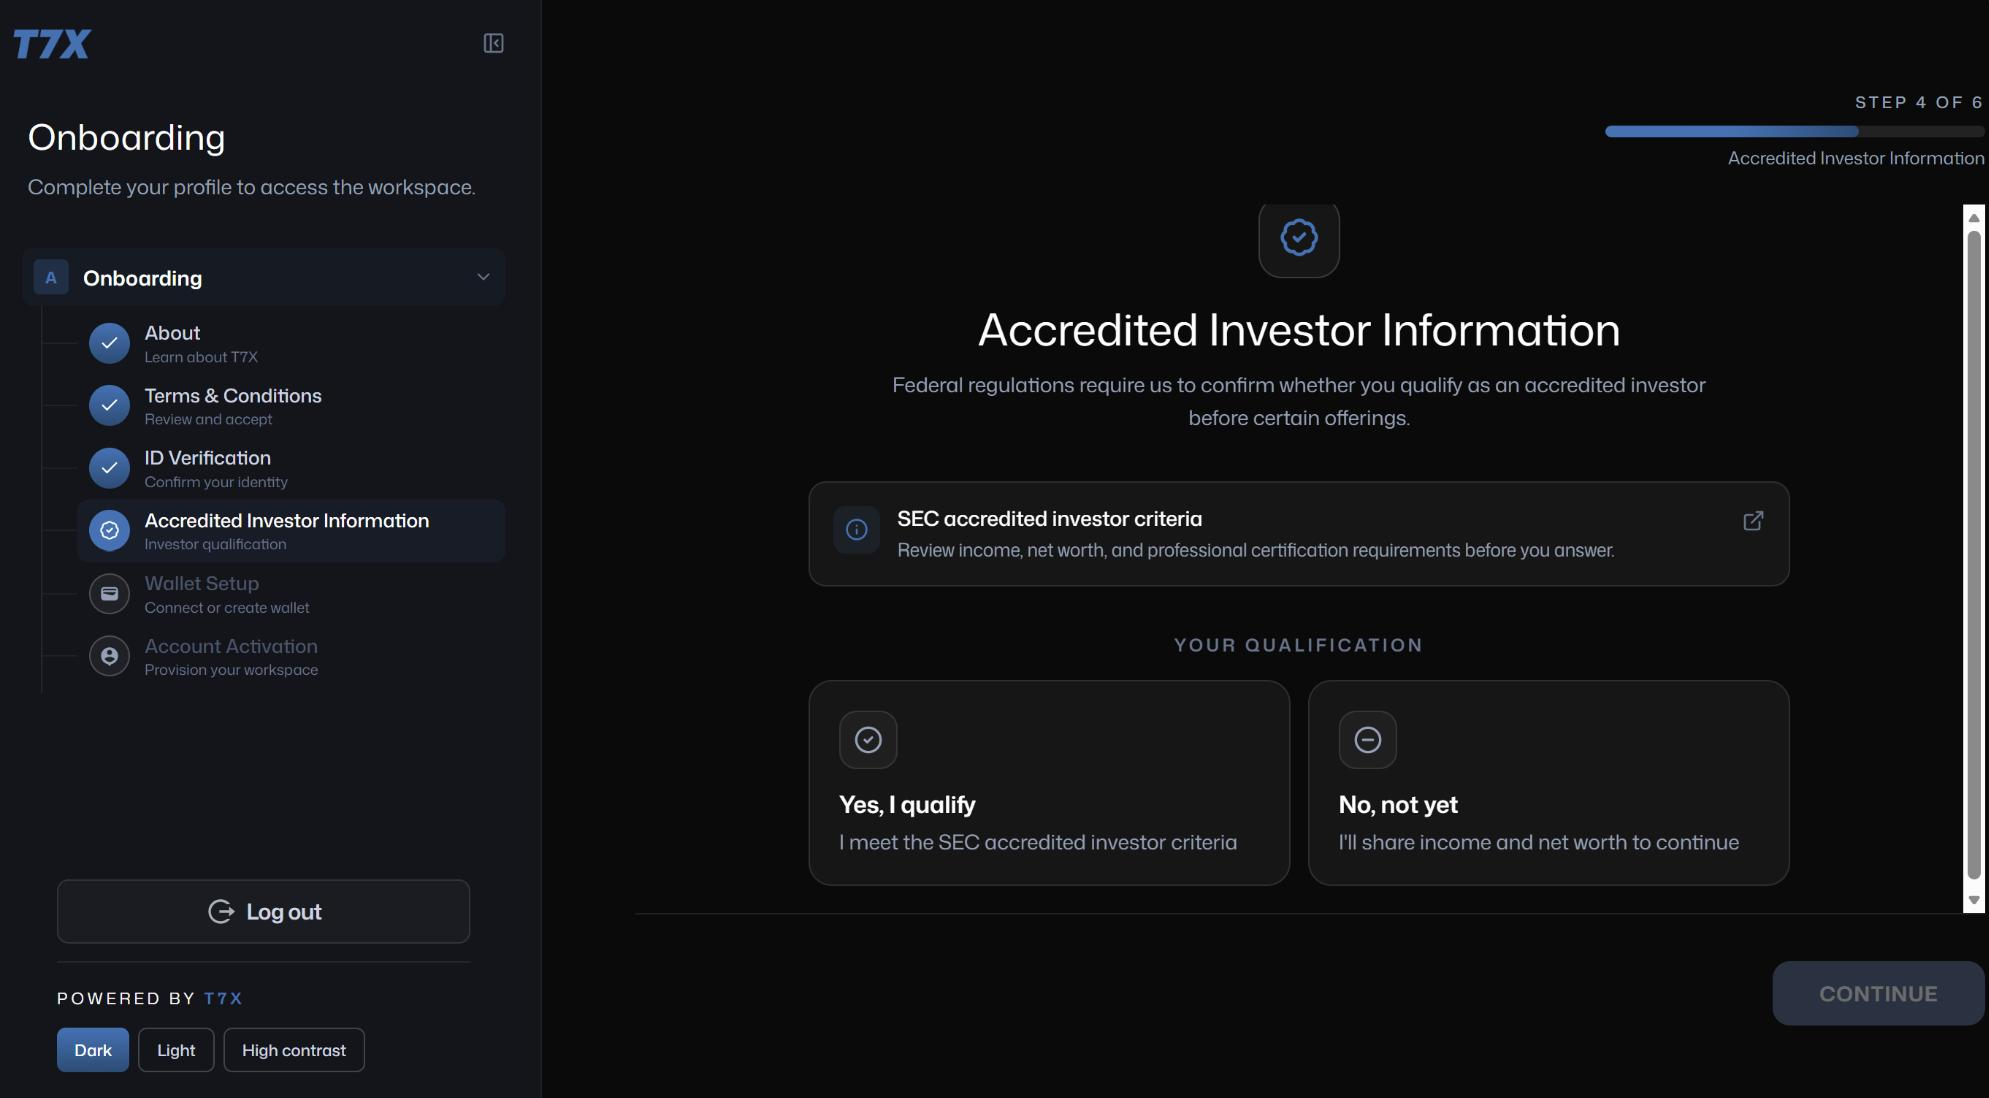Screen dimensions: 1989x1098
Task: Click the 'Federal regulations require us' paragraph
Action: click(x=1299, y=401)
